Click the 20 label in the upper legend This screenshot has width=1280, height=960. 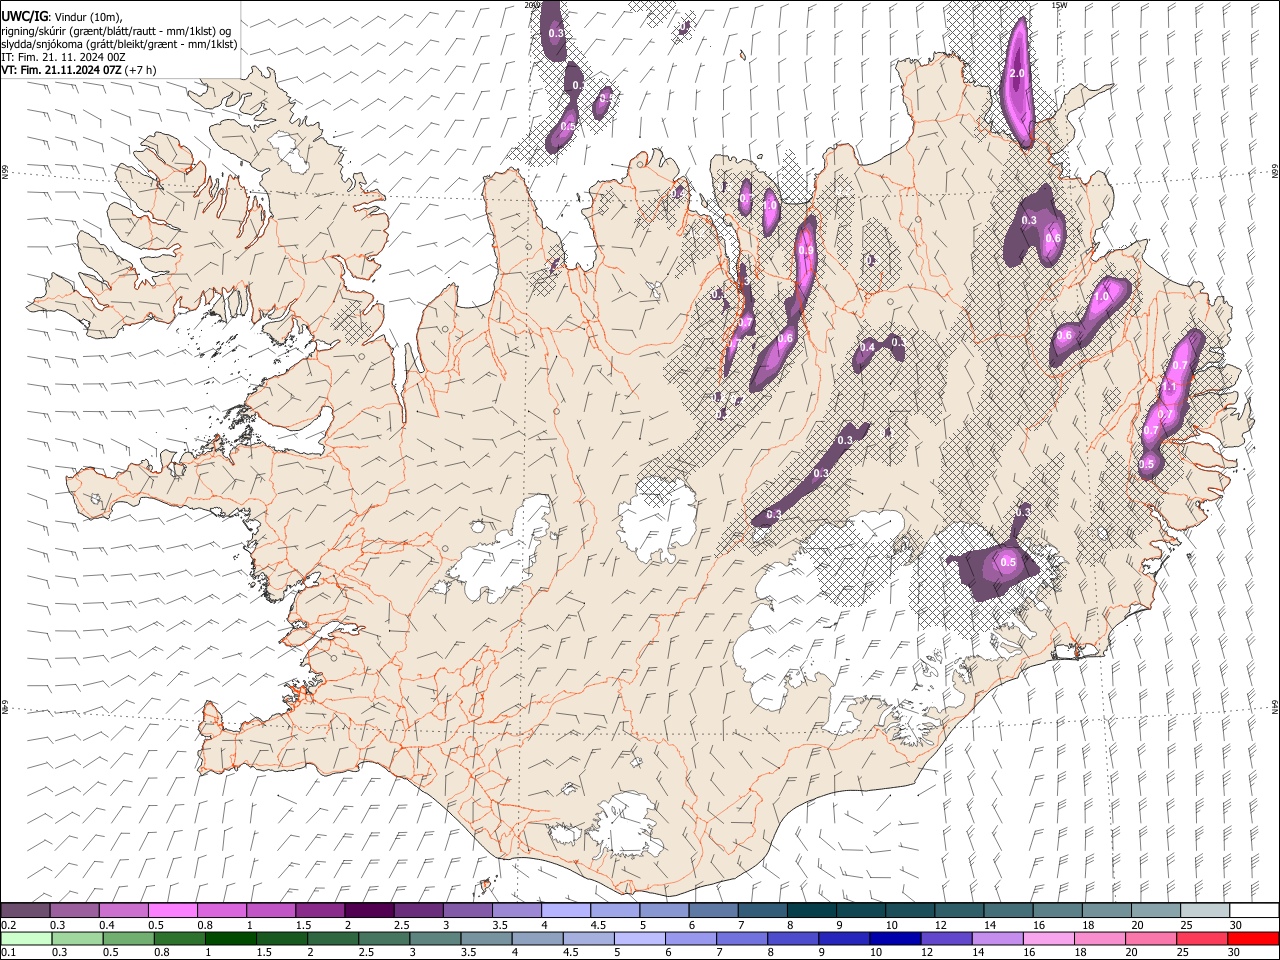[1137, 925]
